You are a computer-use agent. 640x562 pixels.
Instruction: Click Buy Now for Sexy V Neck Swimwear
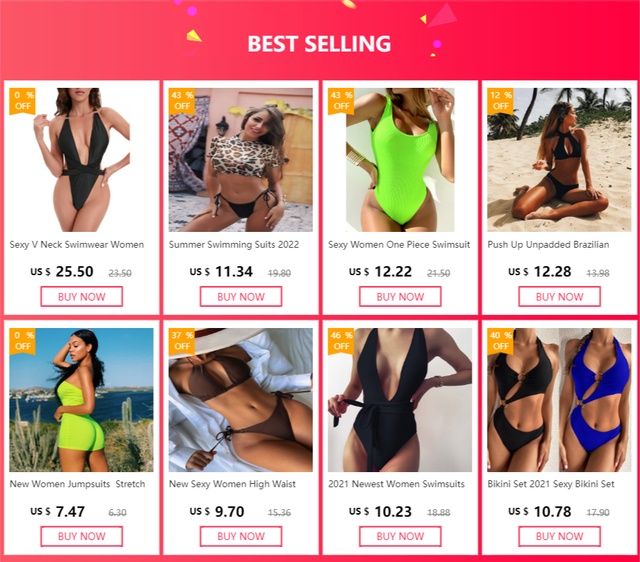click(x=82, y=297)
